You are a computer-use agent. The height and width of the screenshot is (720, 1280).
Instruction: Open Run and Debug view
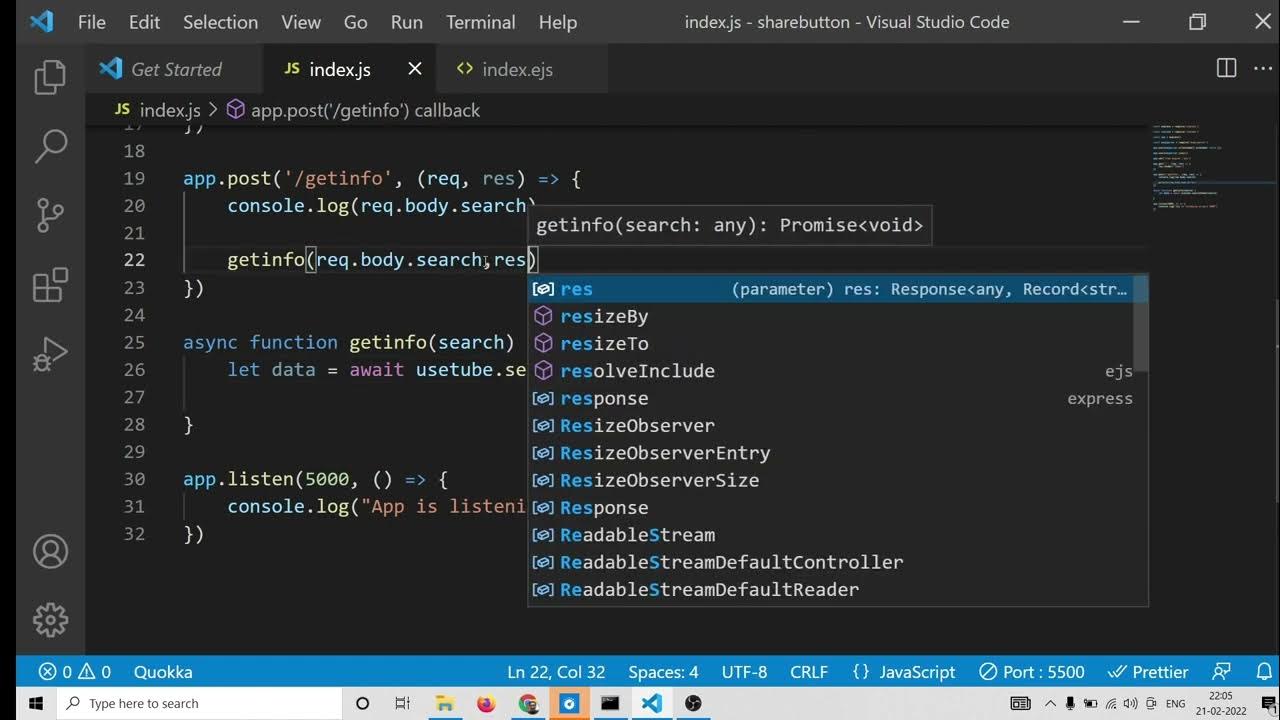[x=49, y=355]
